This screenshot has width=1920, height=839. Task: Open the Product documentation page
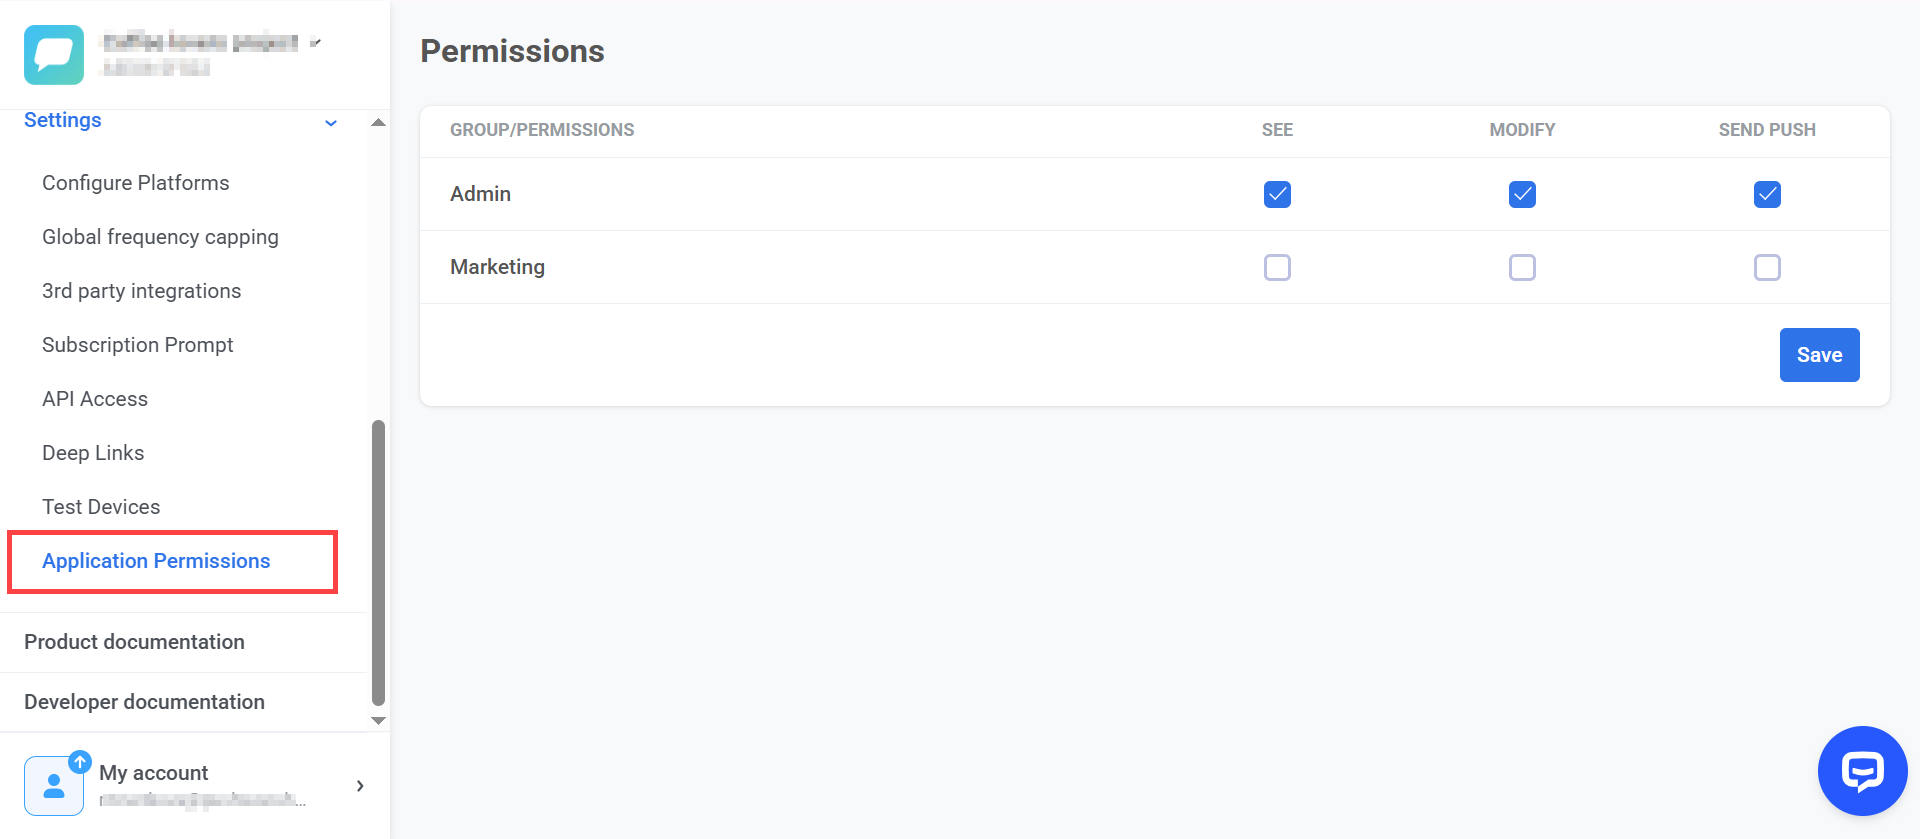click(x=134, y=642)
